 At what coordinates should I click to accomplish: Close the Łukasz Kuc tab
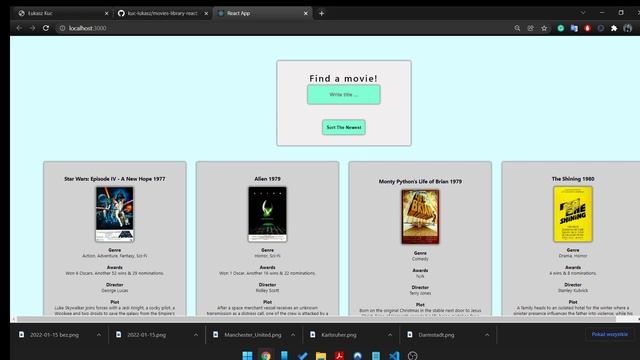(x=107, y=13)
